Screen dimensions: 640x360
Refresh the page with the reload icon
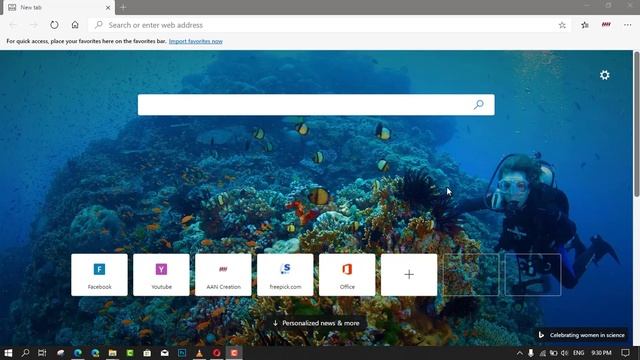pyautogui.click(x=54, y=25)
